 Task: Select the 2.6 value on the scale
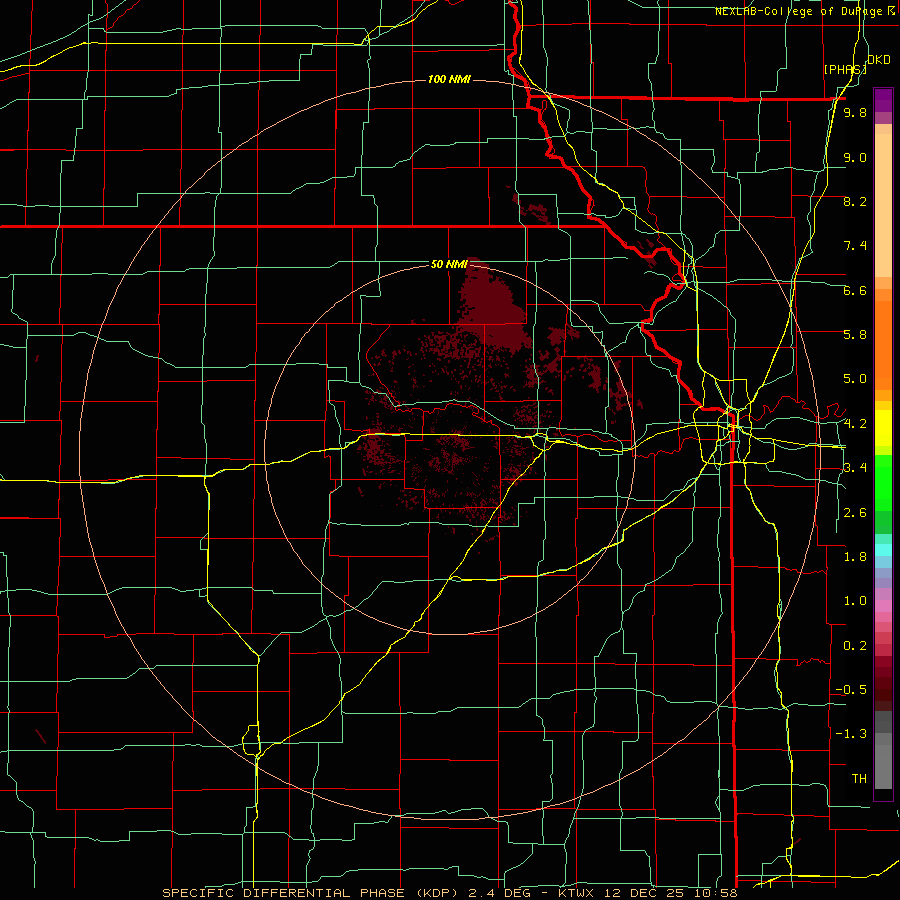[x=855, y=513]
